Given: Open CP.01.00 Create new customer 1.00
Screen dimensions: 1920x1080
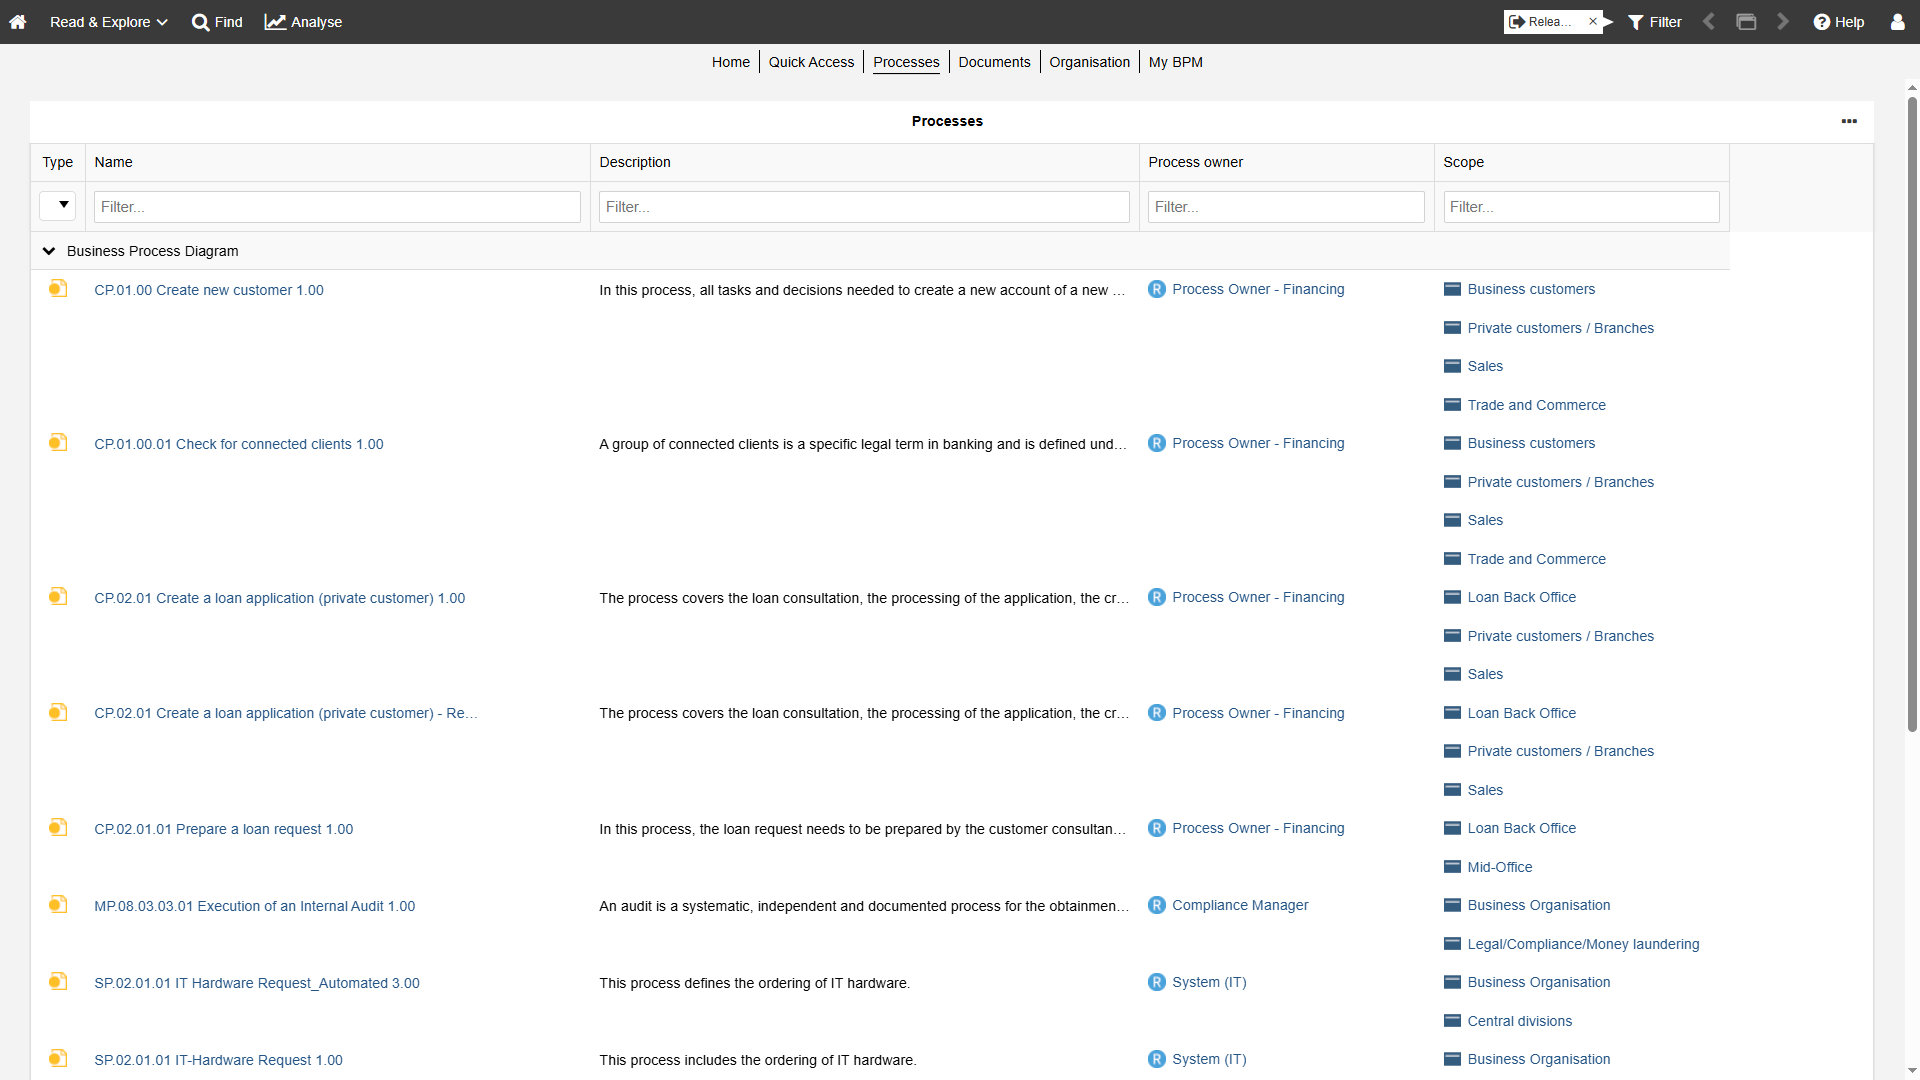Looking at the screenshot, I should click(209, 290).
